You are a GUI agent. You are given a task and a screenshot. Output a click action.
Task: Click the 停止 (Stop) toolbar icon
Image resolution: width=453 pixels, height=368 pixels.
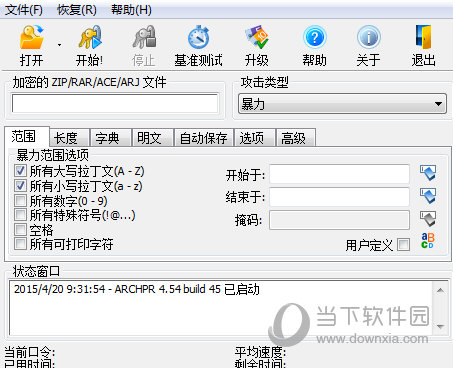coord(144,37)
